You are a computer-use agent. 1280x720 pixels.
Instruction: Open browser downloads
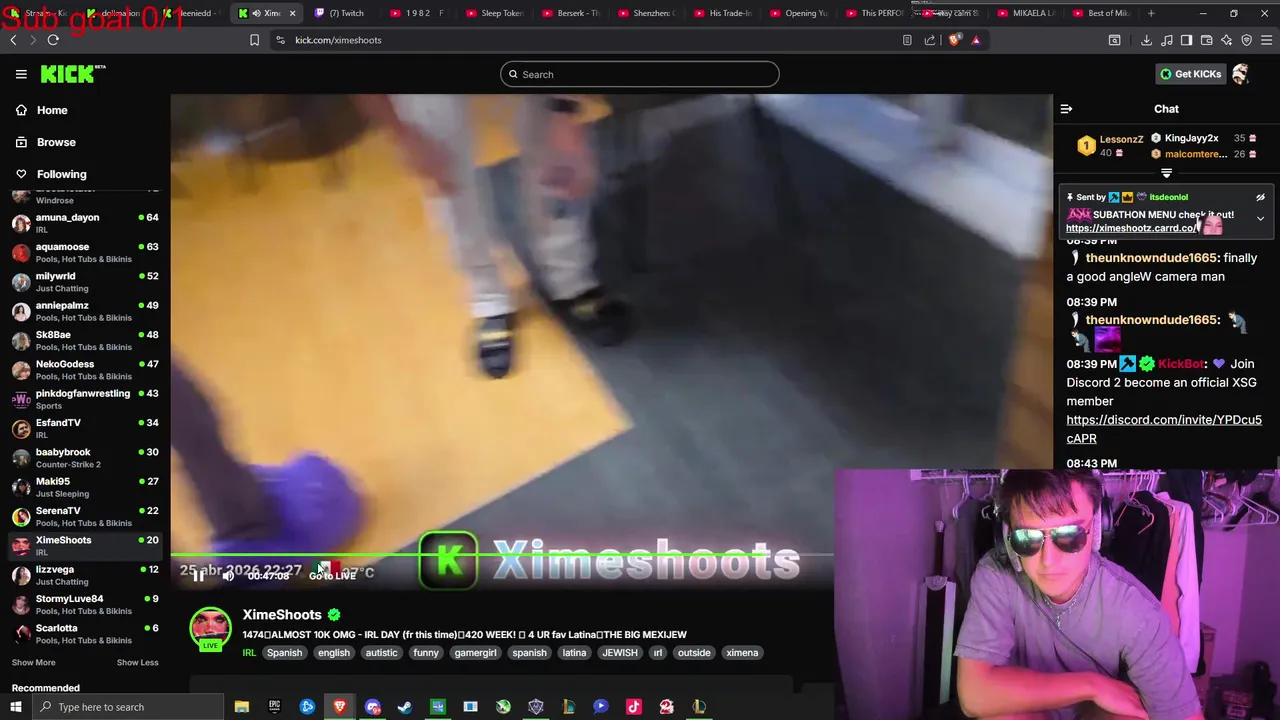(1146, 40)
